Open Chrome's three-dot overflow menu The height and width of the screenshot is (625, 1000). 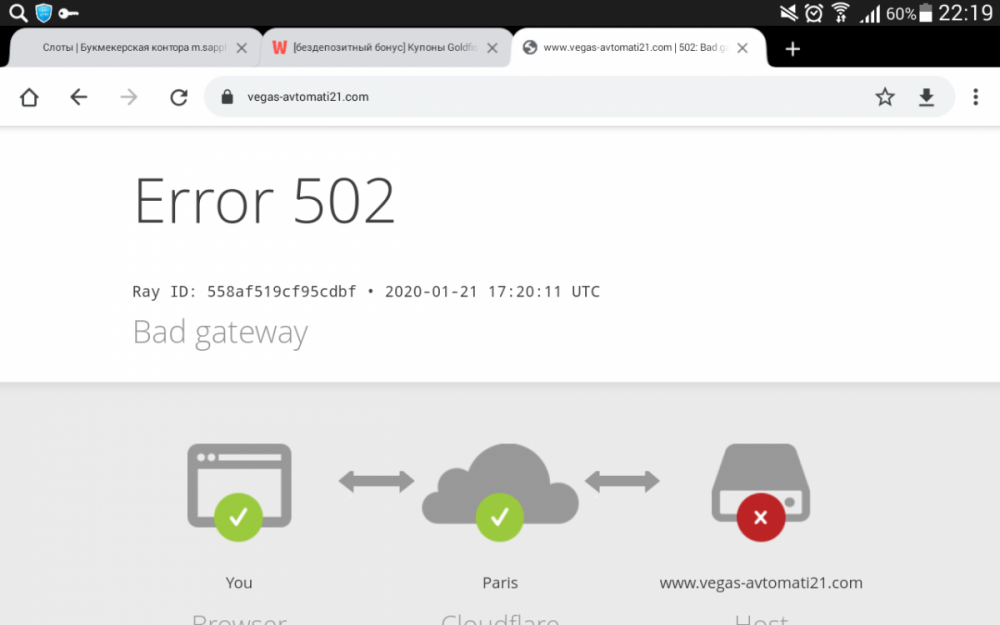(x=975, y=97)
